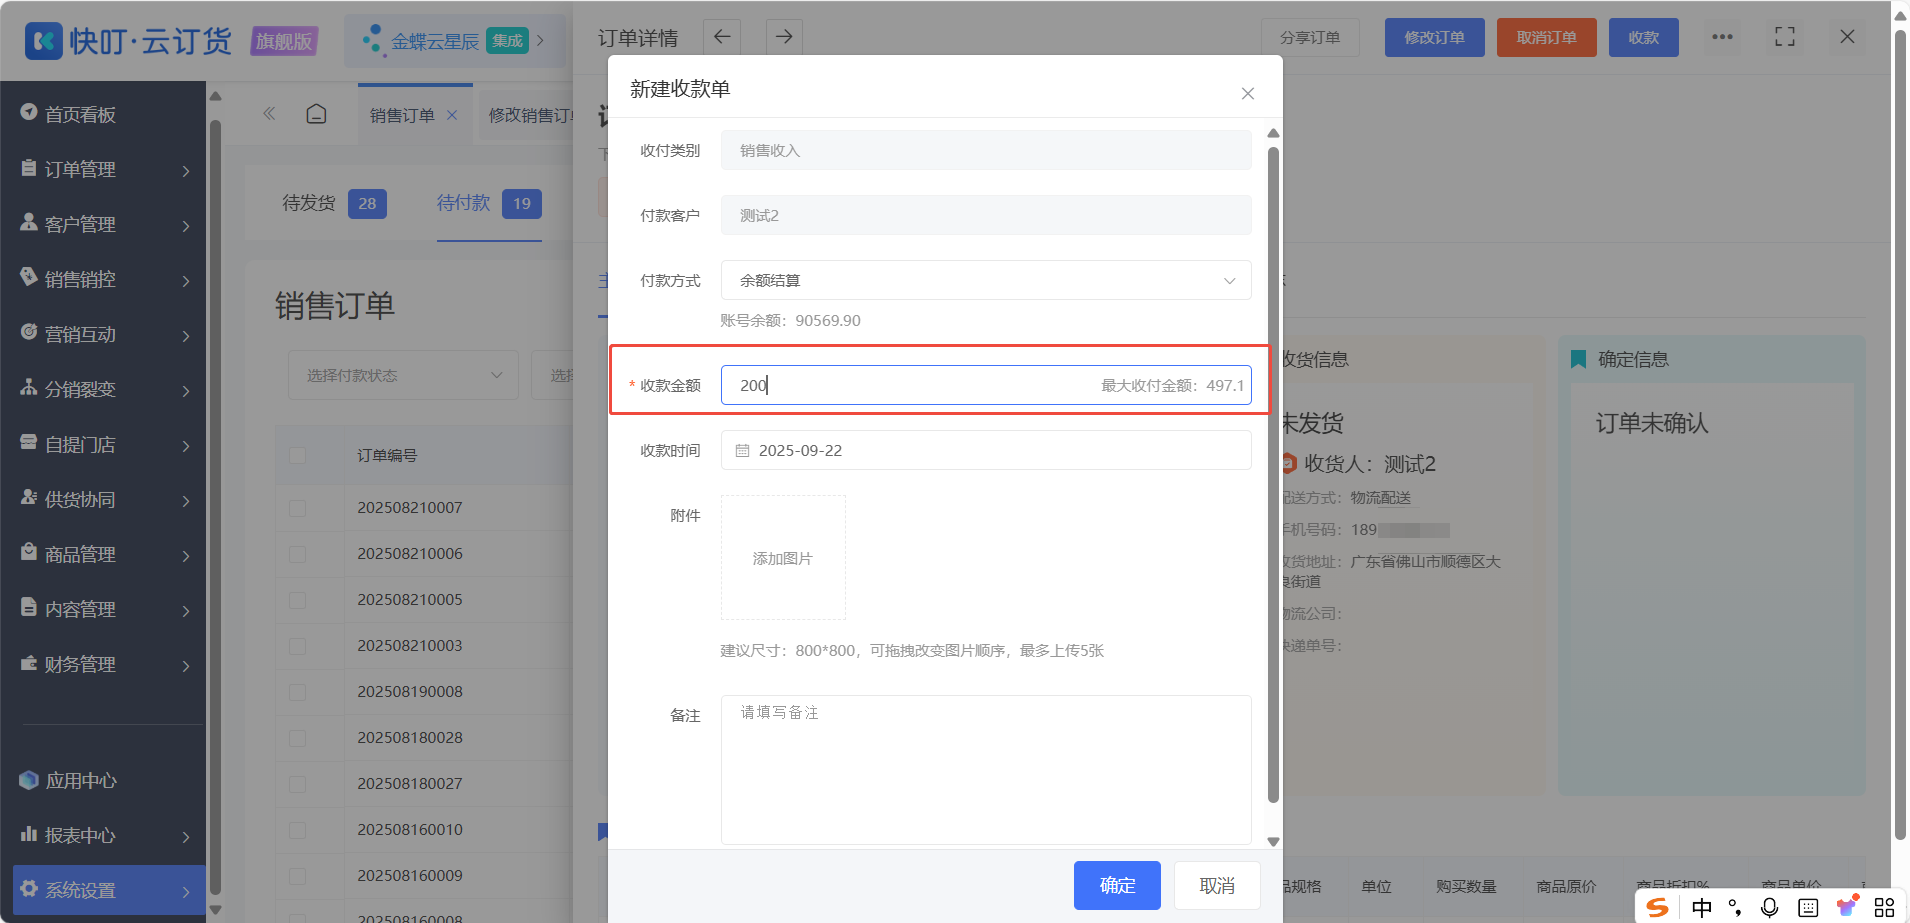Open the 选择付款状态 dropdown
This screenshot has height=923, width=1910.
[404, 375]
